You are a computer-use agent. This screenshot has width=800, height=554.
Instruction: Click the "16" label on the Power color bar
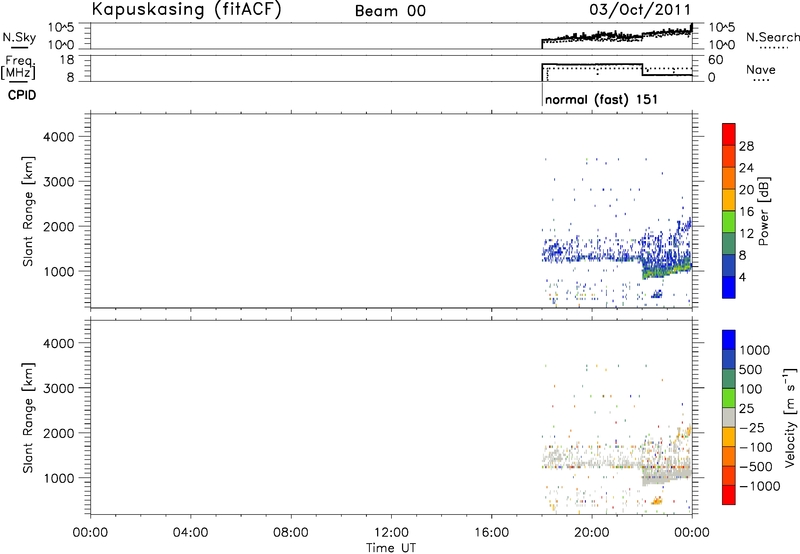(746, 212)
